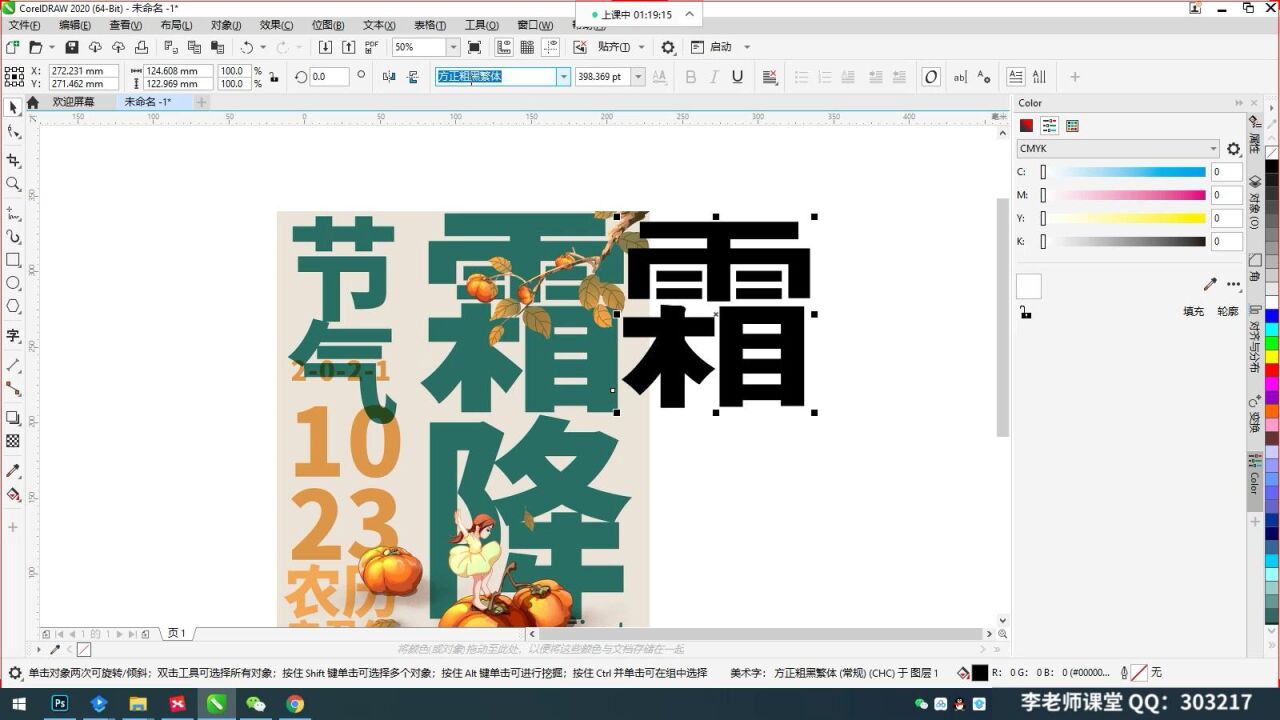Image resolution: width=1280 pixels, height=720 pixels.
Task: Click Publish to PDF icon
Action: click(x=371, y=47)
